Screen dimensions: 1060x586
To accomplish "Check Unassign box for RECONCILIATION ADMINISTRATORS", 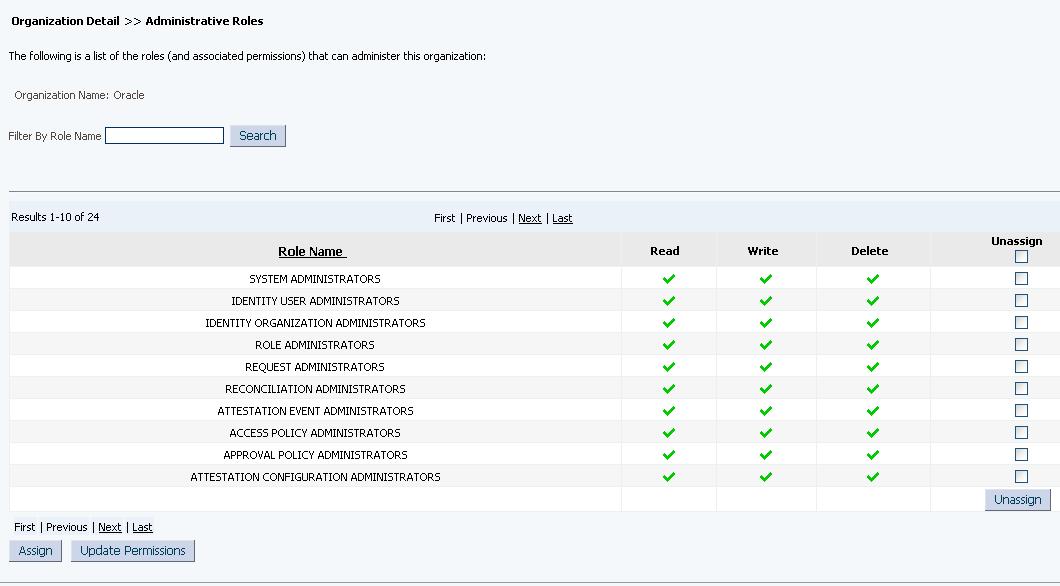I will pos(1021,389).
